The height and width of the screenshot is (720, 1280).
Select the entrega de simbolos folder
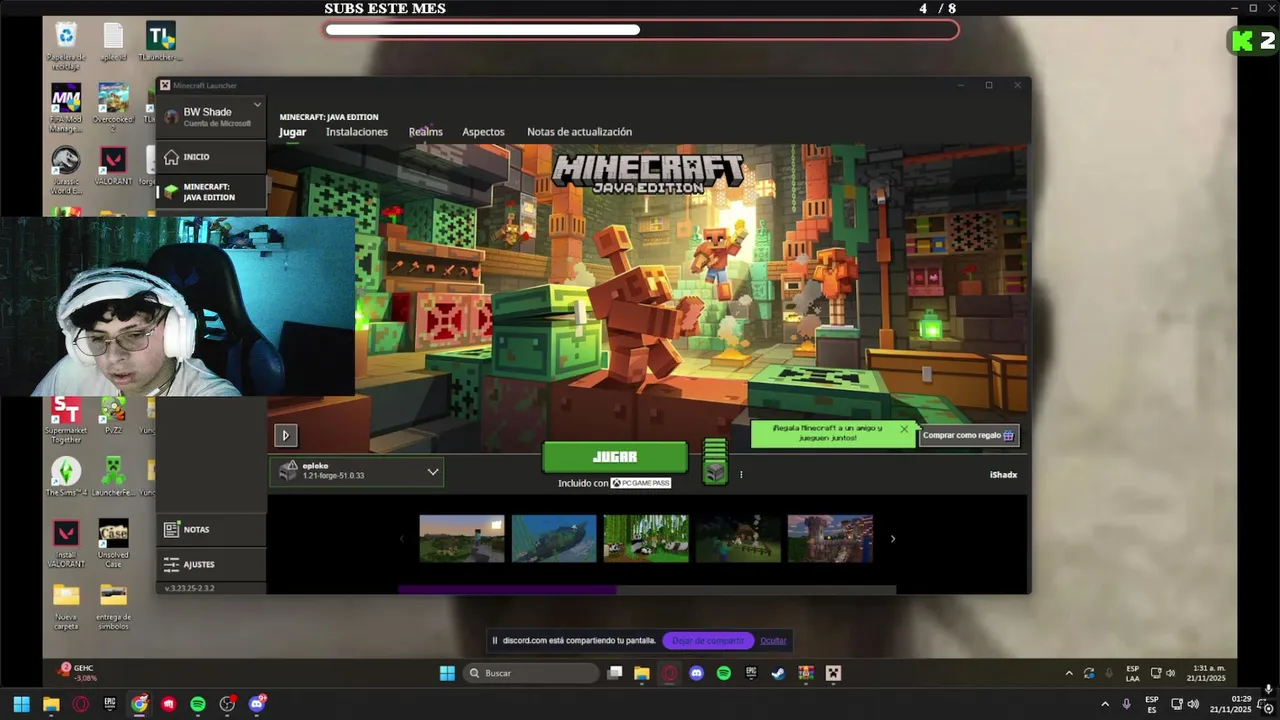[113, 607]
